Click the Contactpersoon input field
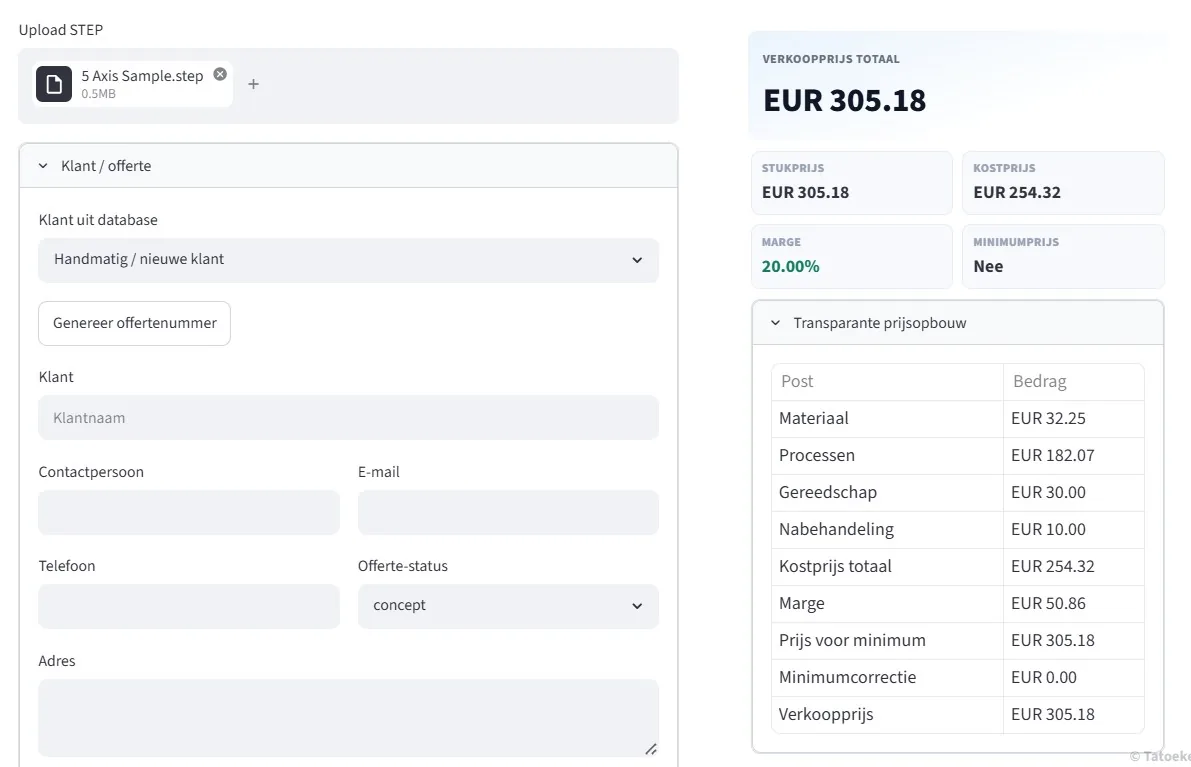This screenshot has width=1191, height=767. [189, 513]
